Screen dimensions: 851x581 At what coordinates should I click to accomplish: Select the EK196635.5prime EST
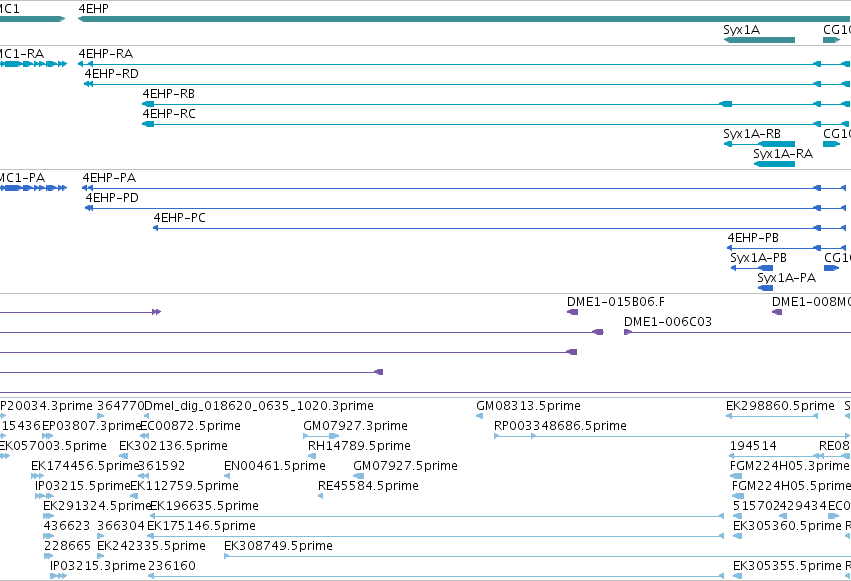pyautogui.click(x=437, y=516)
